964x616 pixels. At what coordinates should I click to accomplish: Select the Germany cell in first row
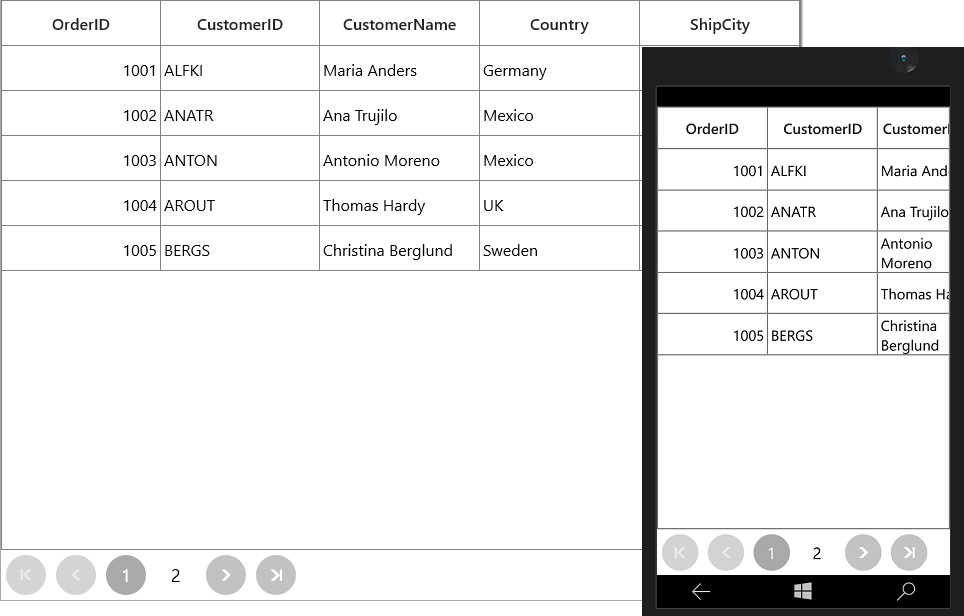coord(559,70)
